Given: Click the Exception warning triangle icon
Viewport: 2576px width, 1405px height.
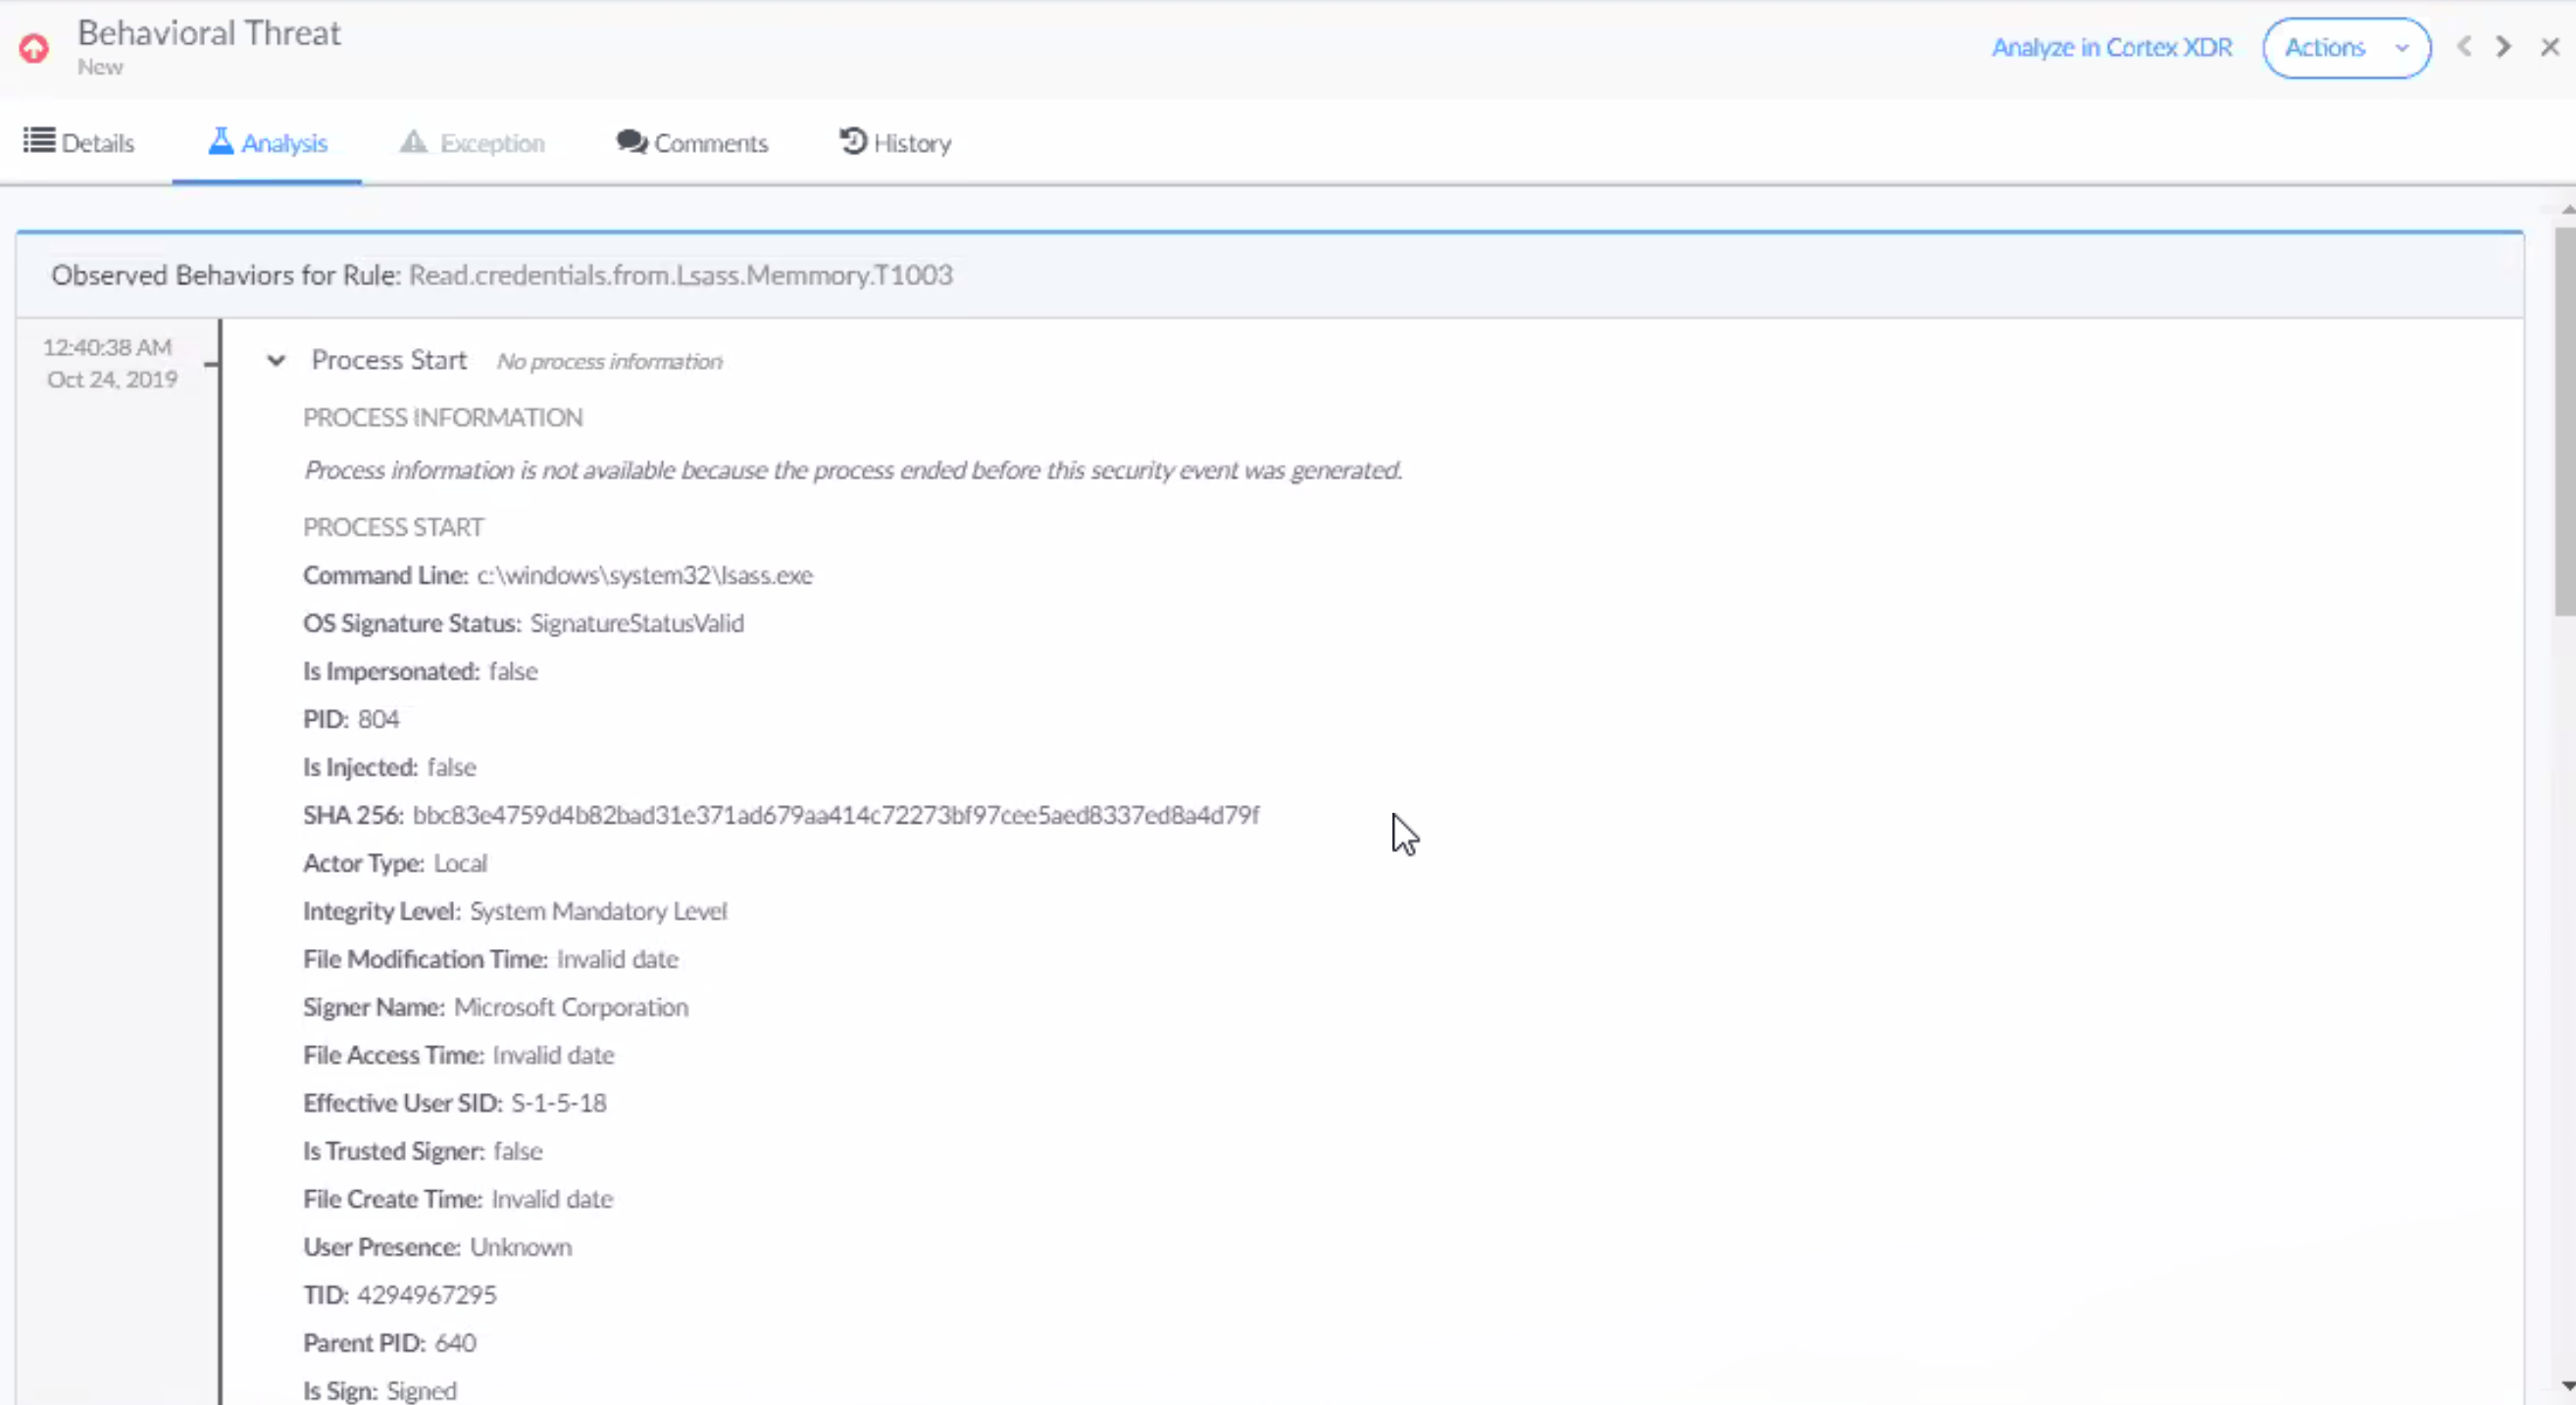Looking at the screenshot, I should point(413,141).
